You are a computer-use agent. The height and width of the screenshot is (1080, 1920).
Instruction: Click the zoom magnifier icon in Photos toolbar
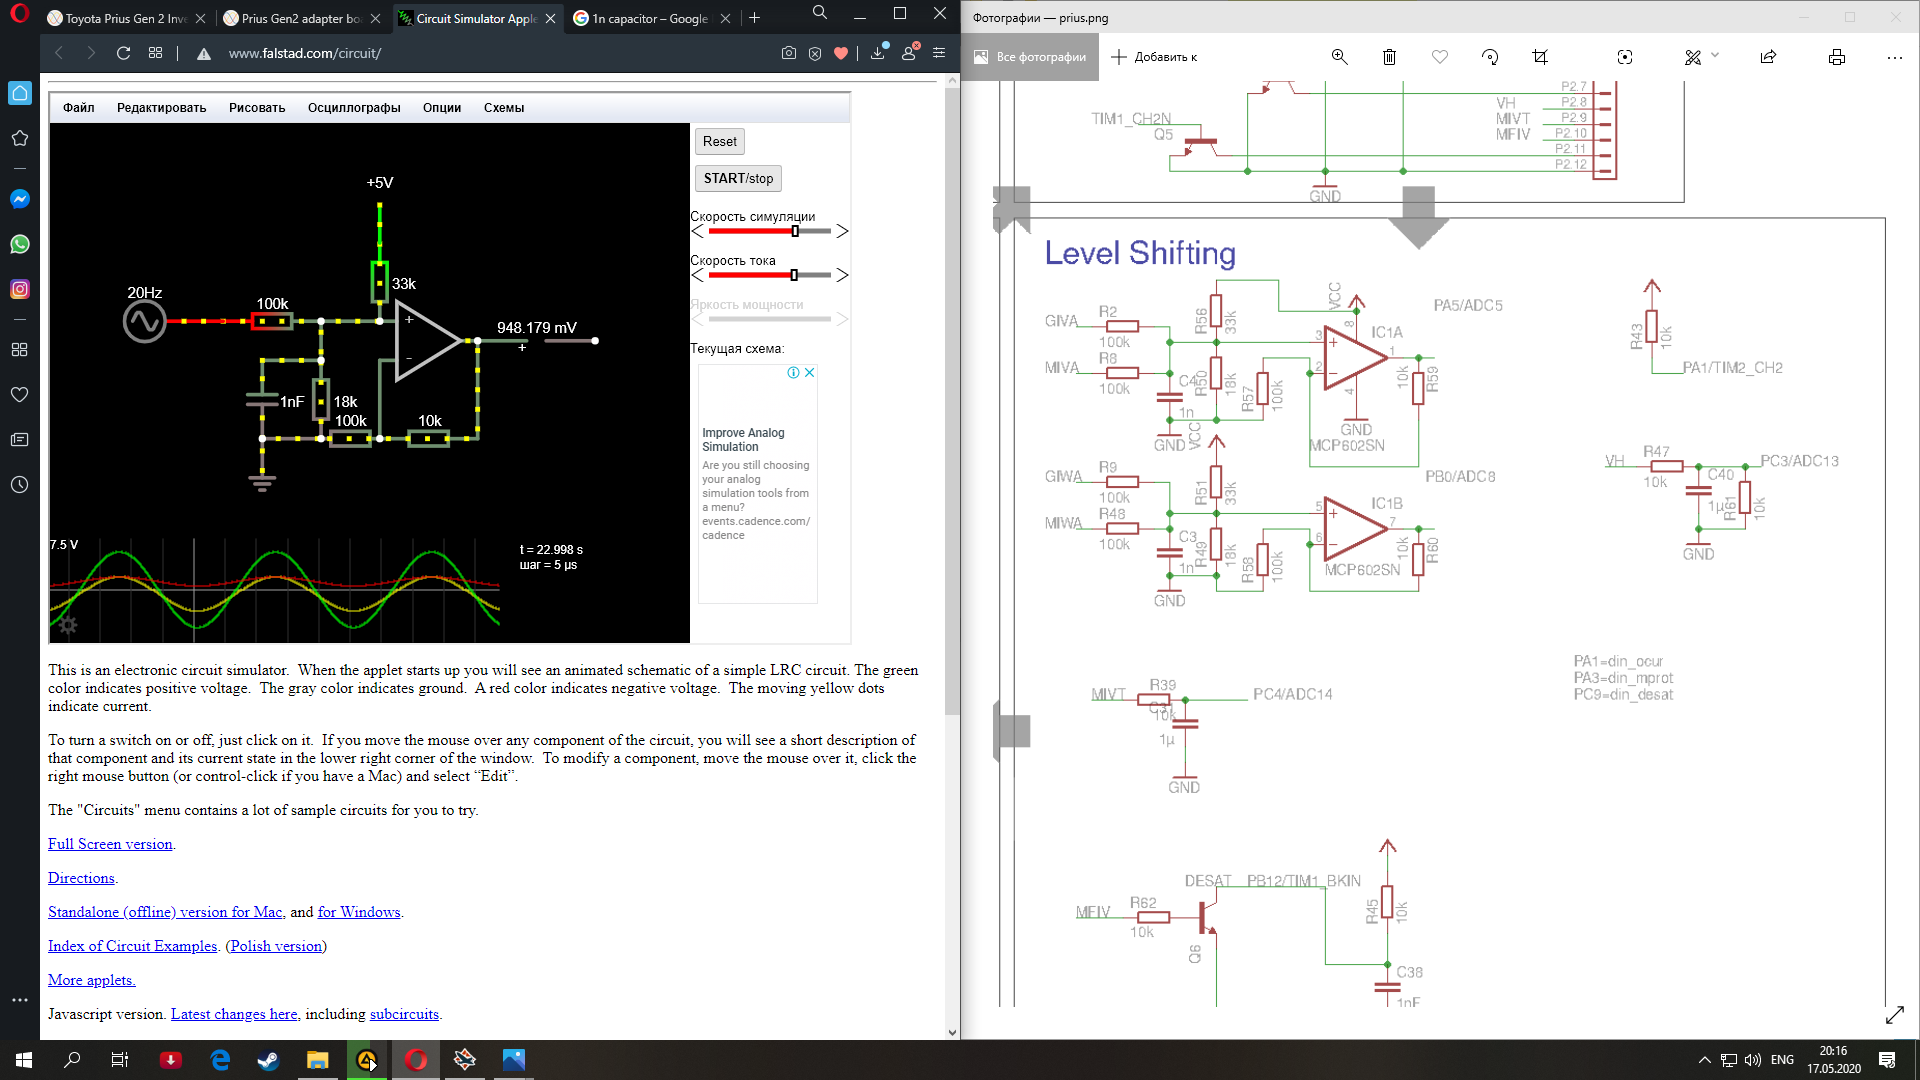[1339, 57]
